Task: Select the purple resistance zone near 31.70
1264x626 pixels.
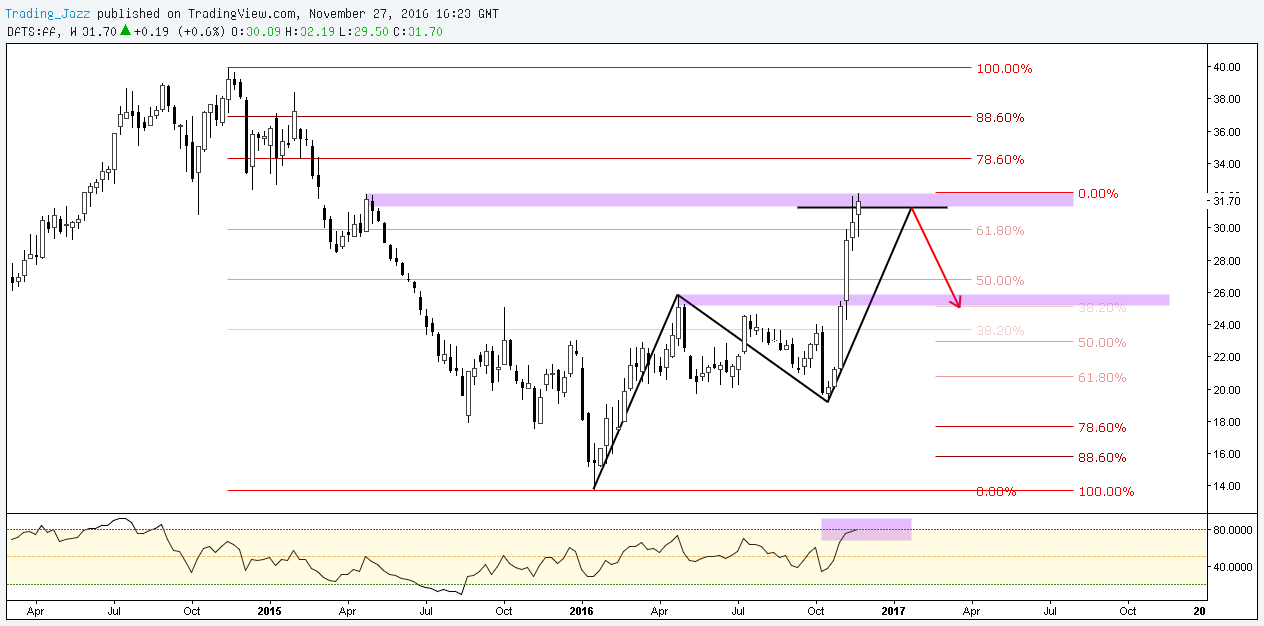Action: pos(720,200)
